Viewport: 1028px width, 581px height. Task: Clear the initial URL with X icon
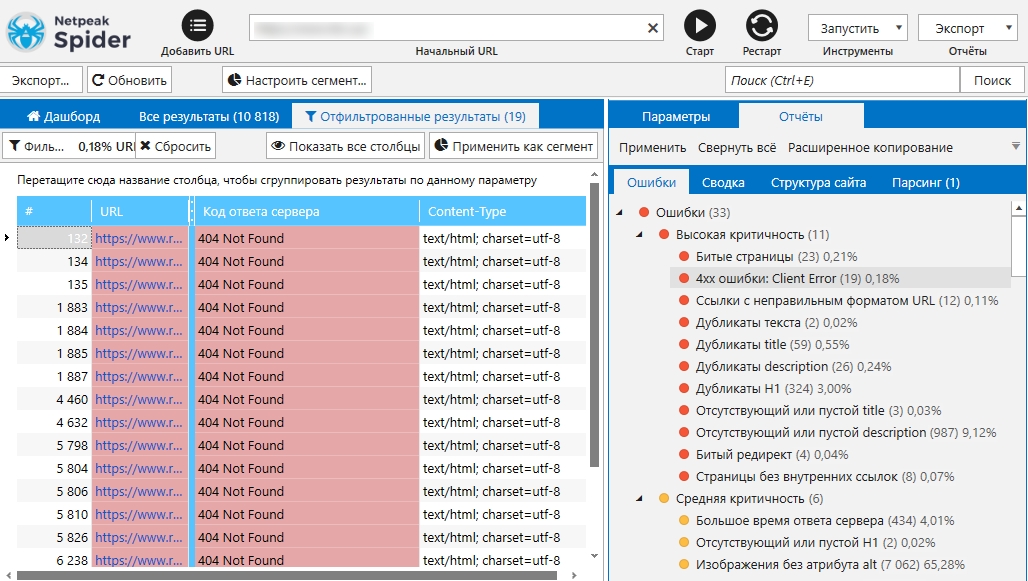pyautogui.click(x=653, y=28)
